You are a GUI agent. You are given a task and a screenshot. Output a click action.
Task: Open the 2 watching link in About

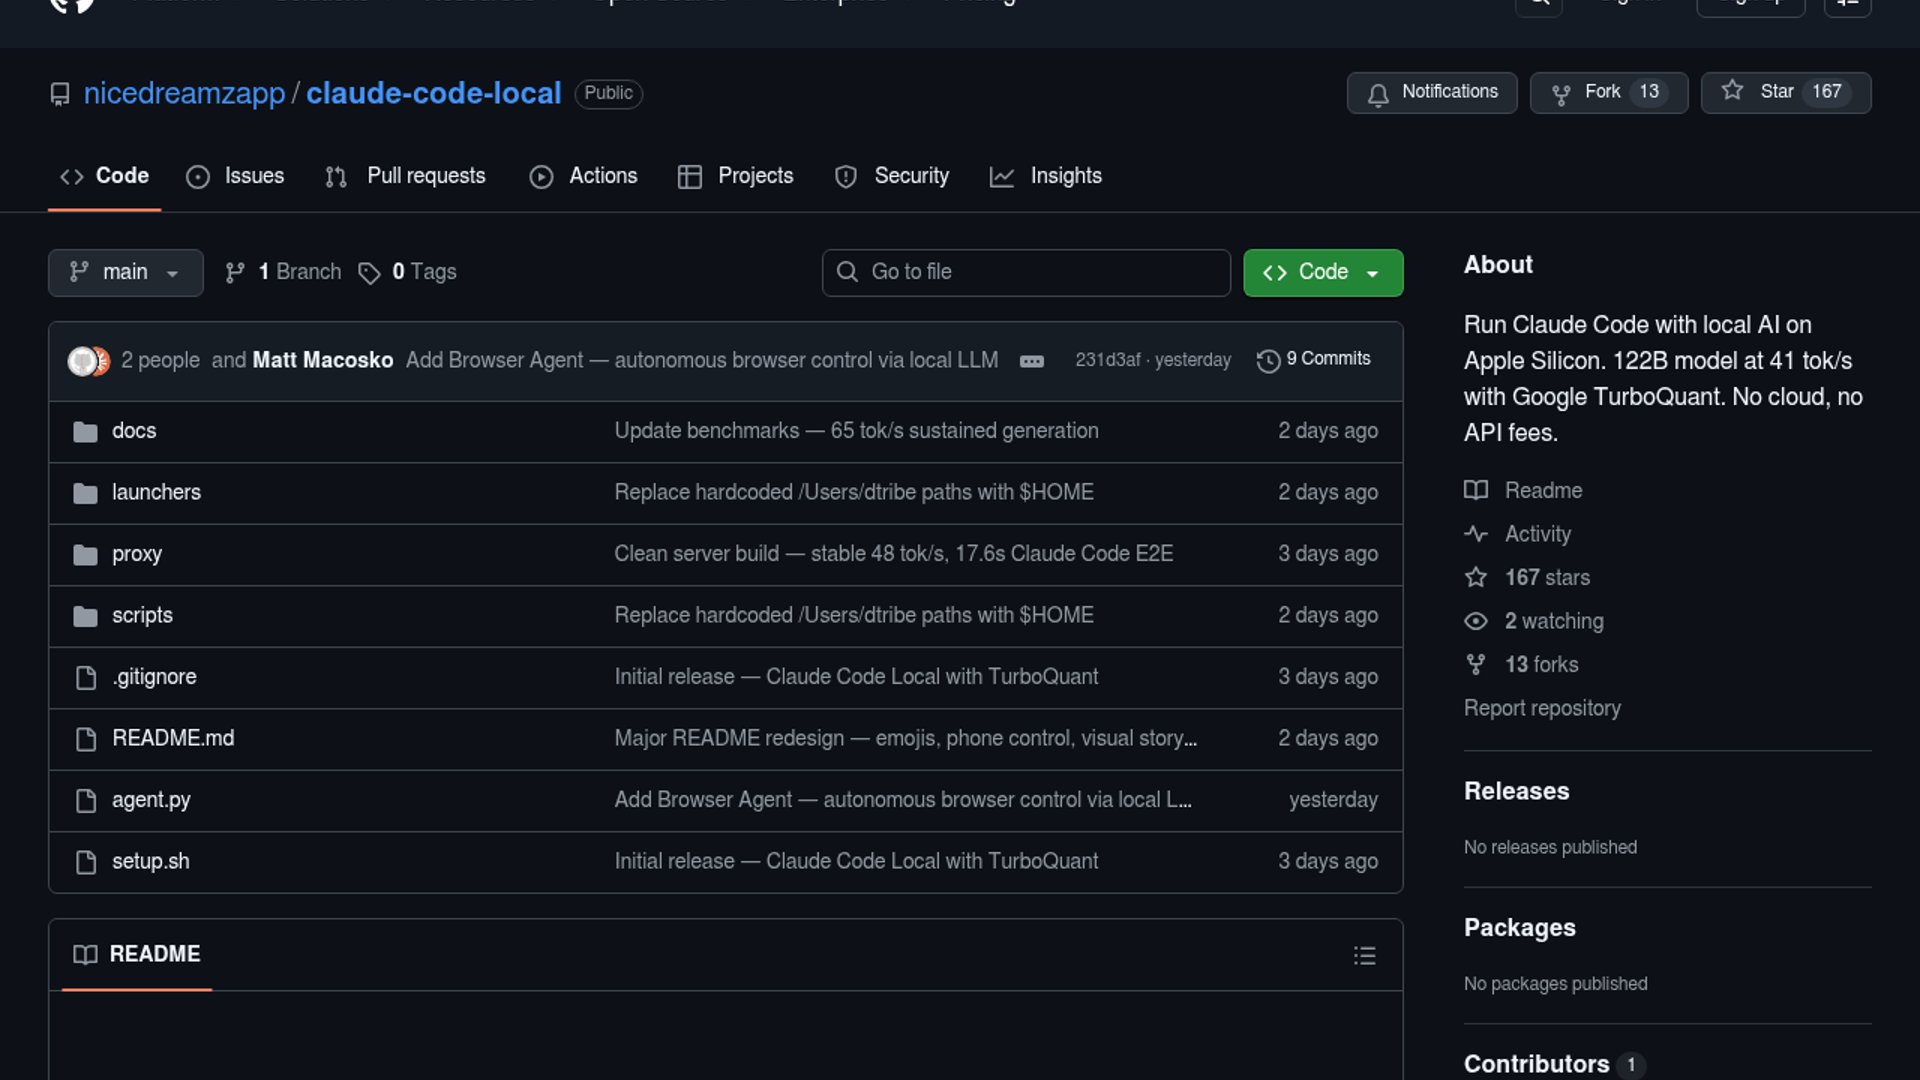(1553, 621)
